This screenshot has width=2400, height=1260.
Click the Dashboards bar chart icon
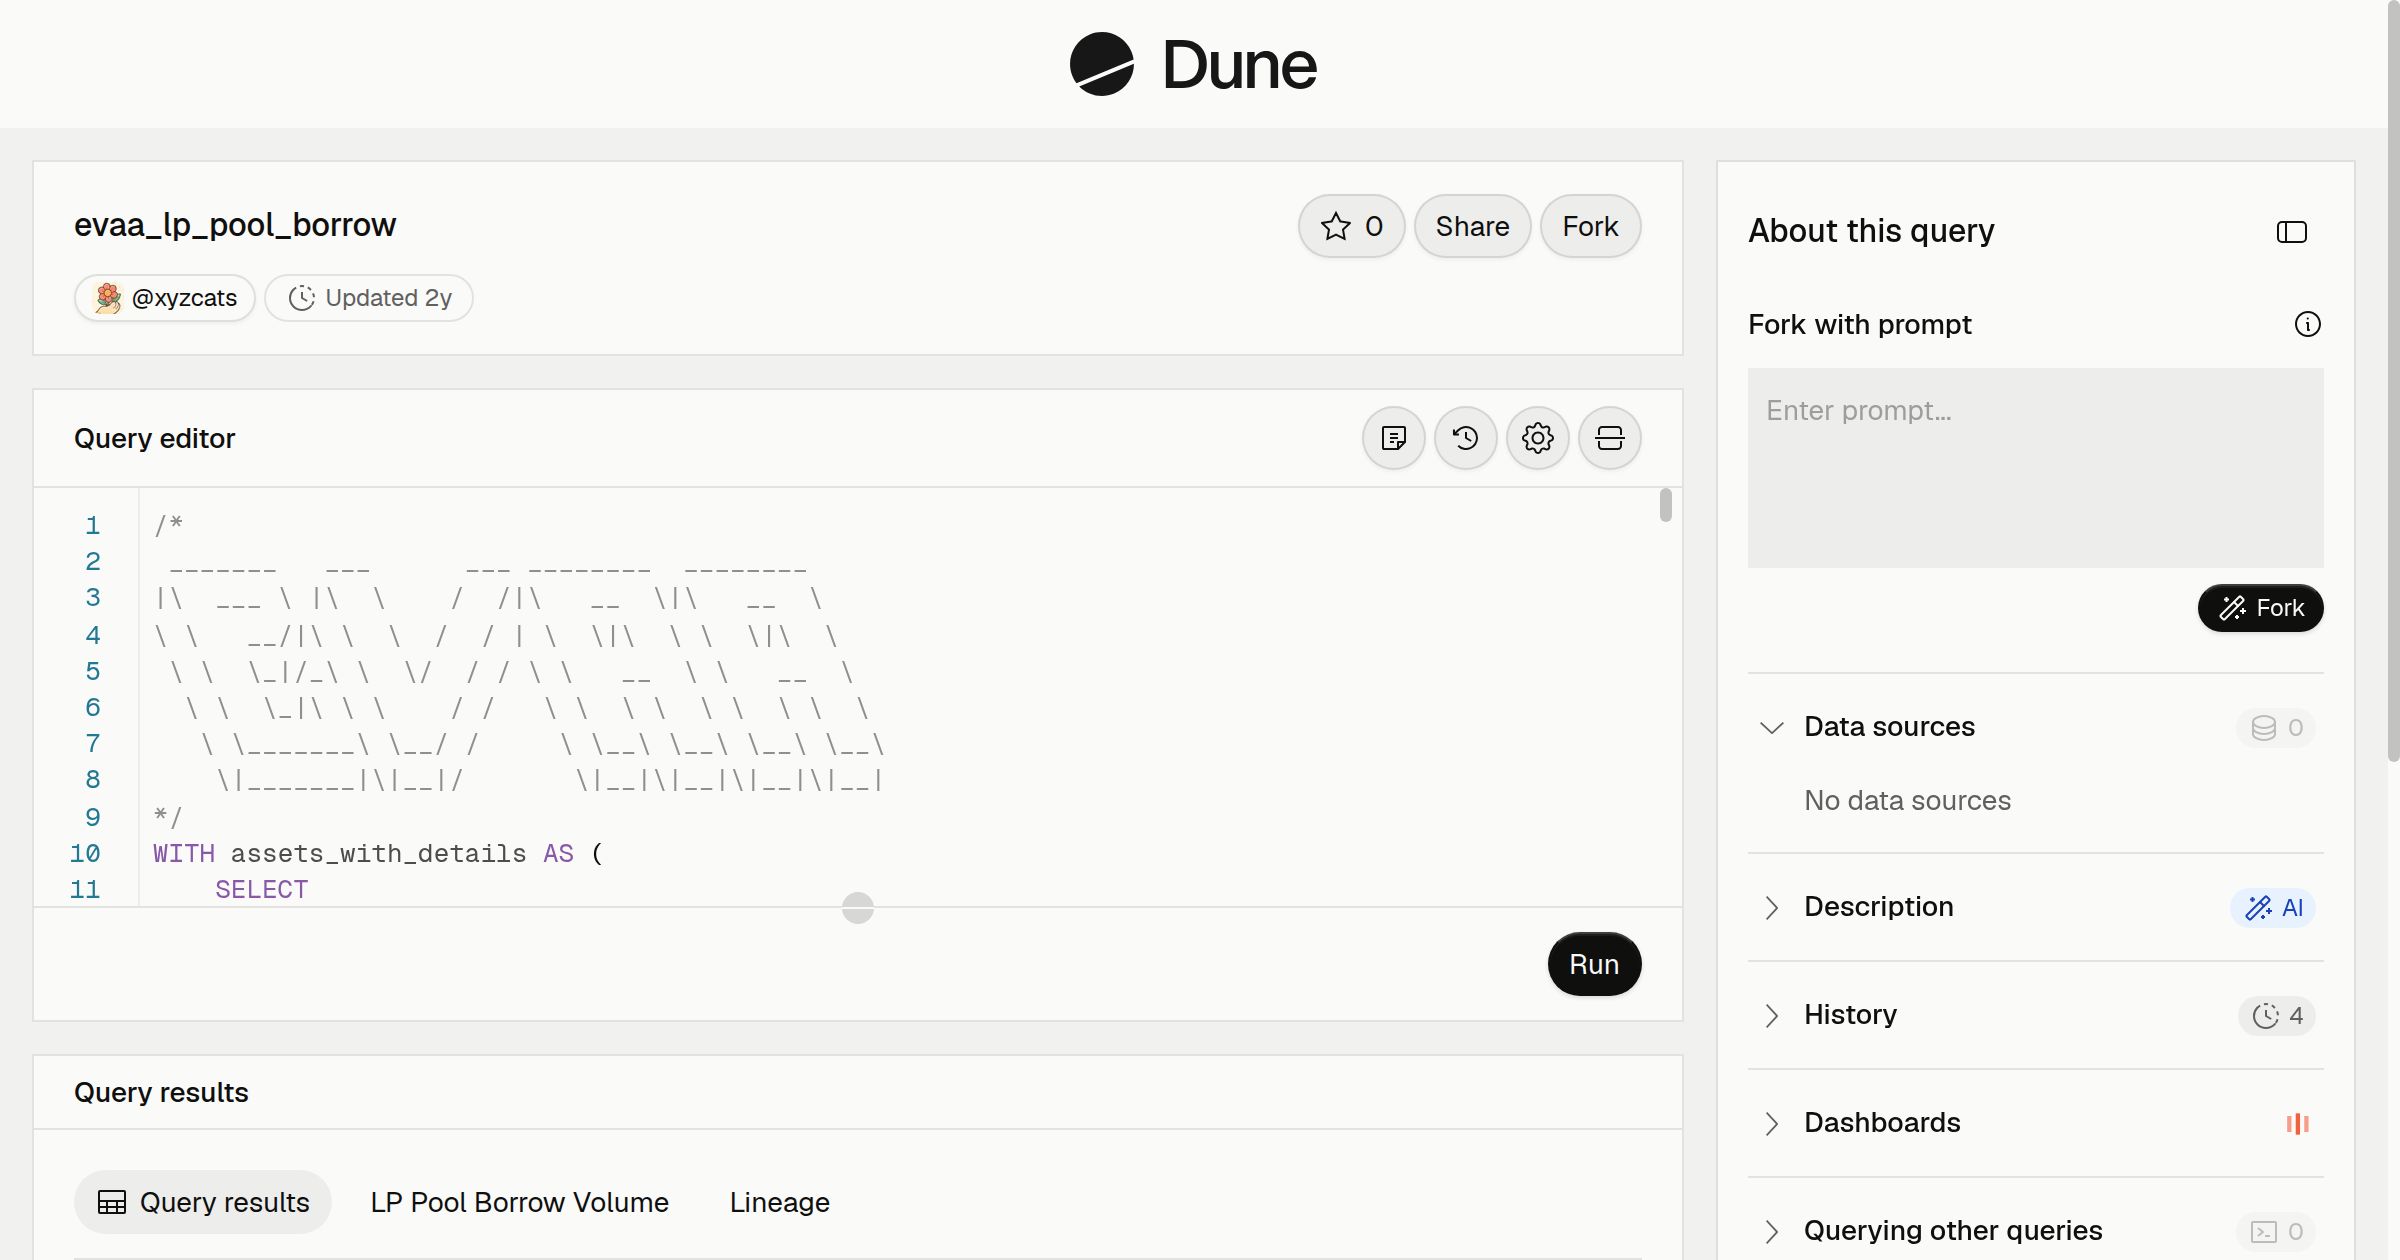(x=2297, y=1123)
